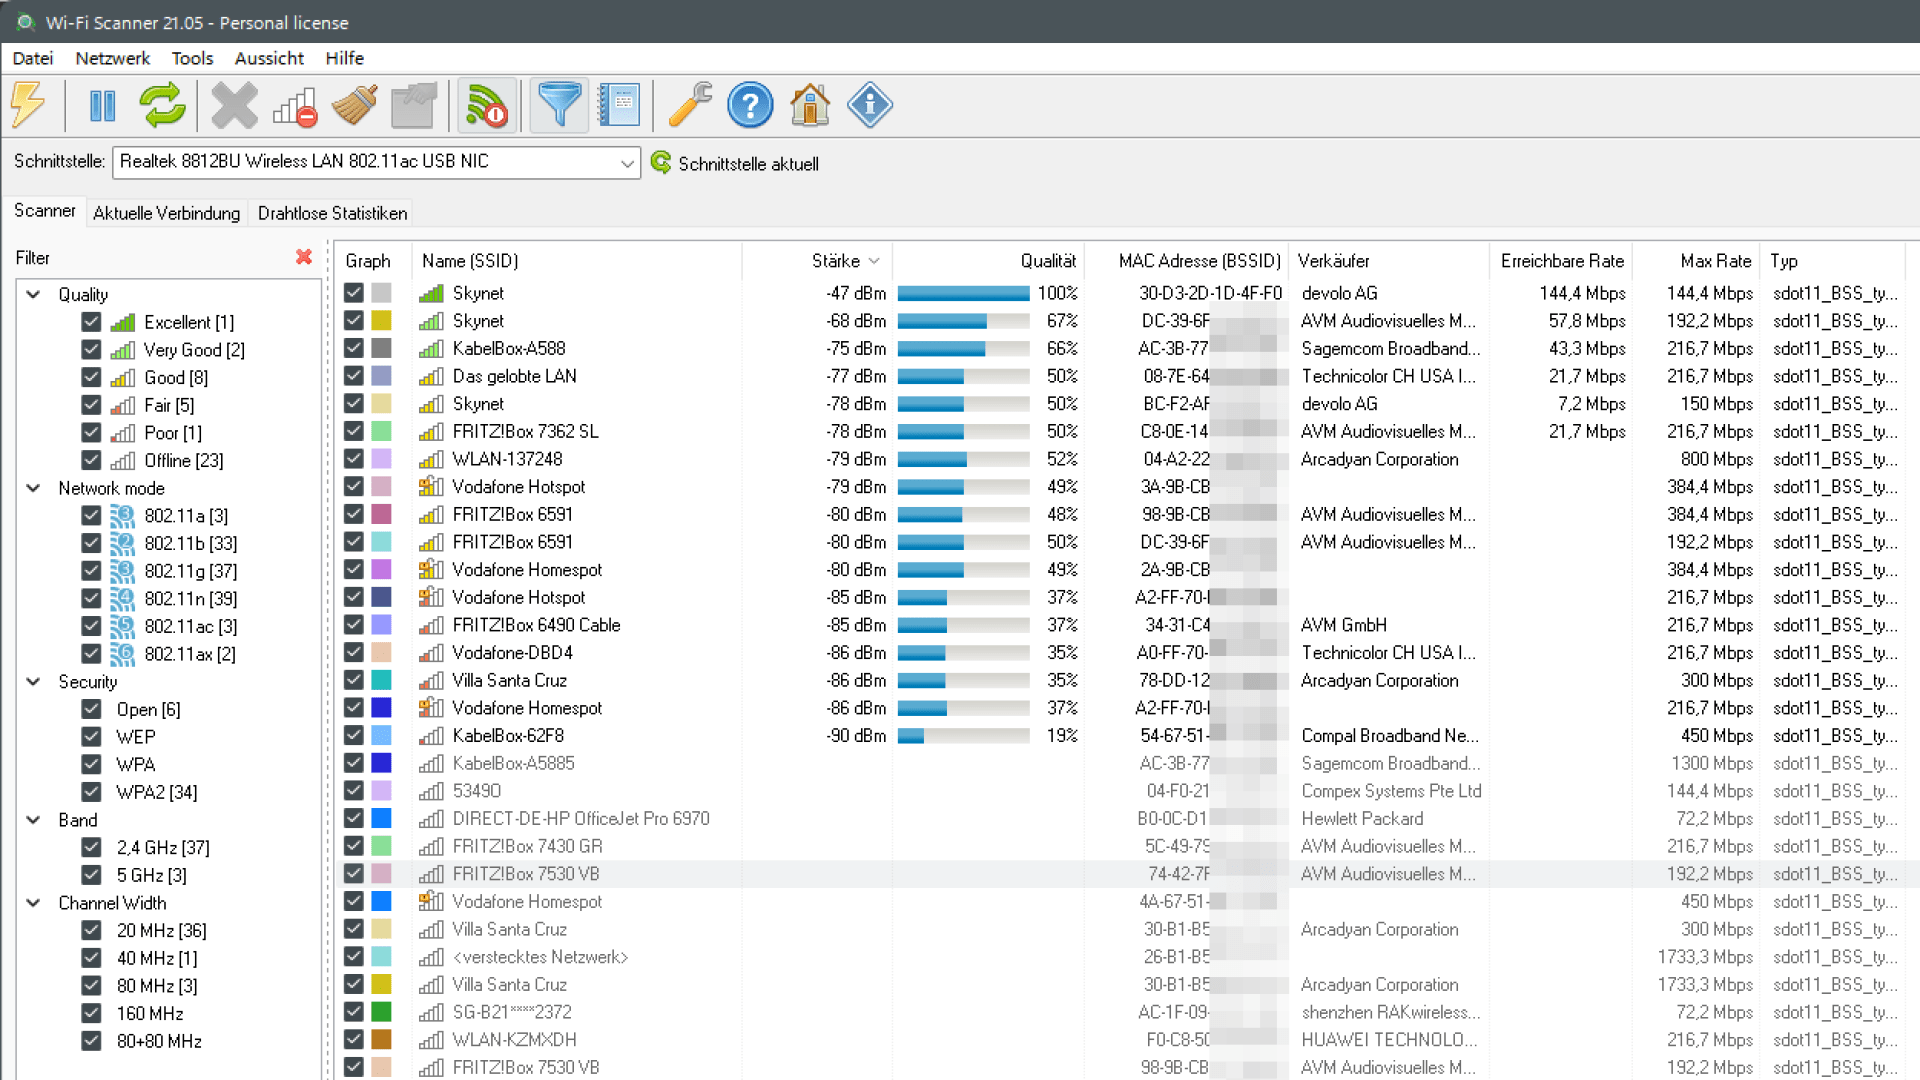The height and width of the screenshot is (1080, 1920).
Task: Sort by the Verkäufer column header
Action: tap(1388, 261)
